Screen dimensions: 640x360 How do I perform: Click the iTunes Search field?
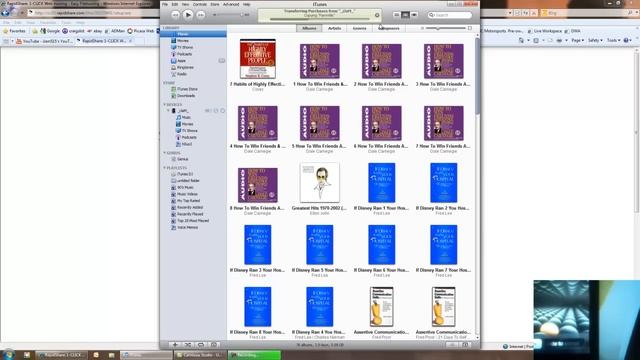[x=450, y=15]
